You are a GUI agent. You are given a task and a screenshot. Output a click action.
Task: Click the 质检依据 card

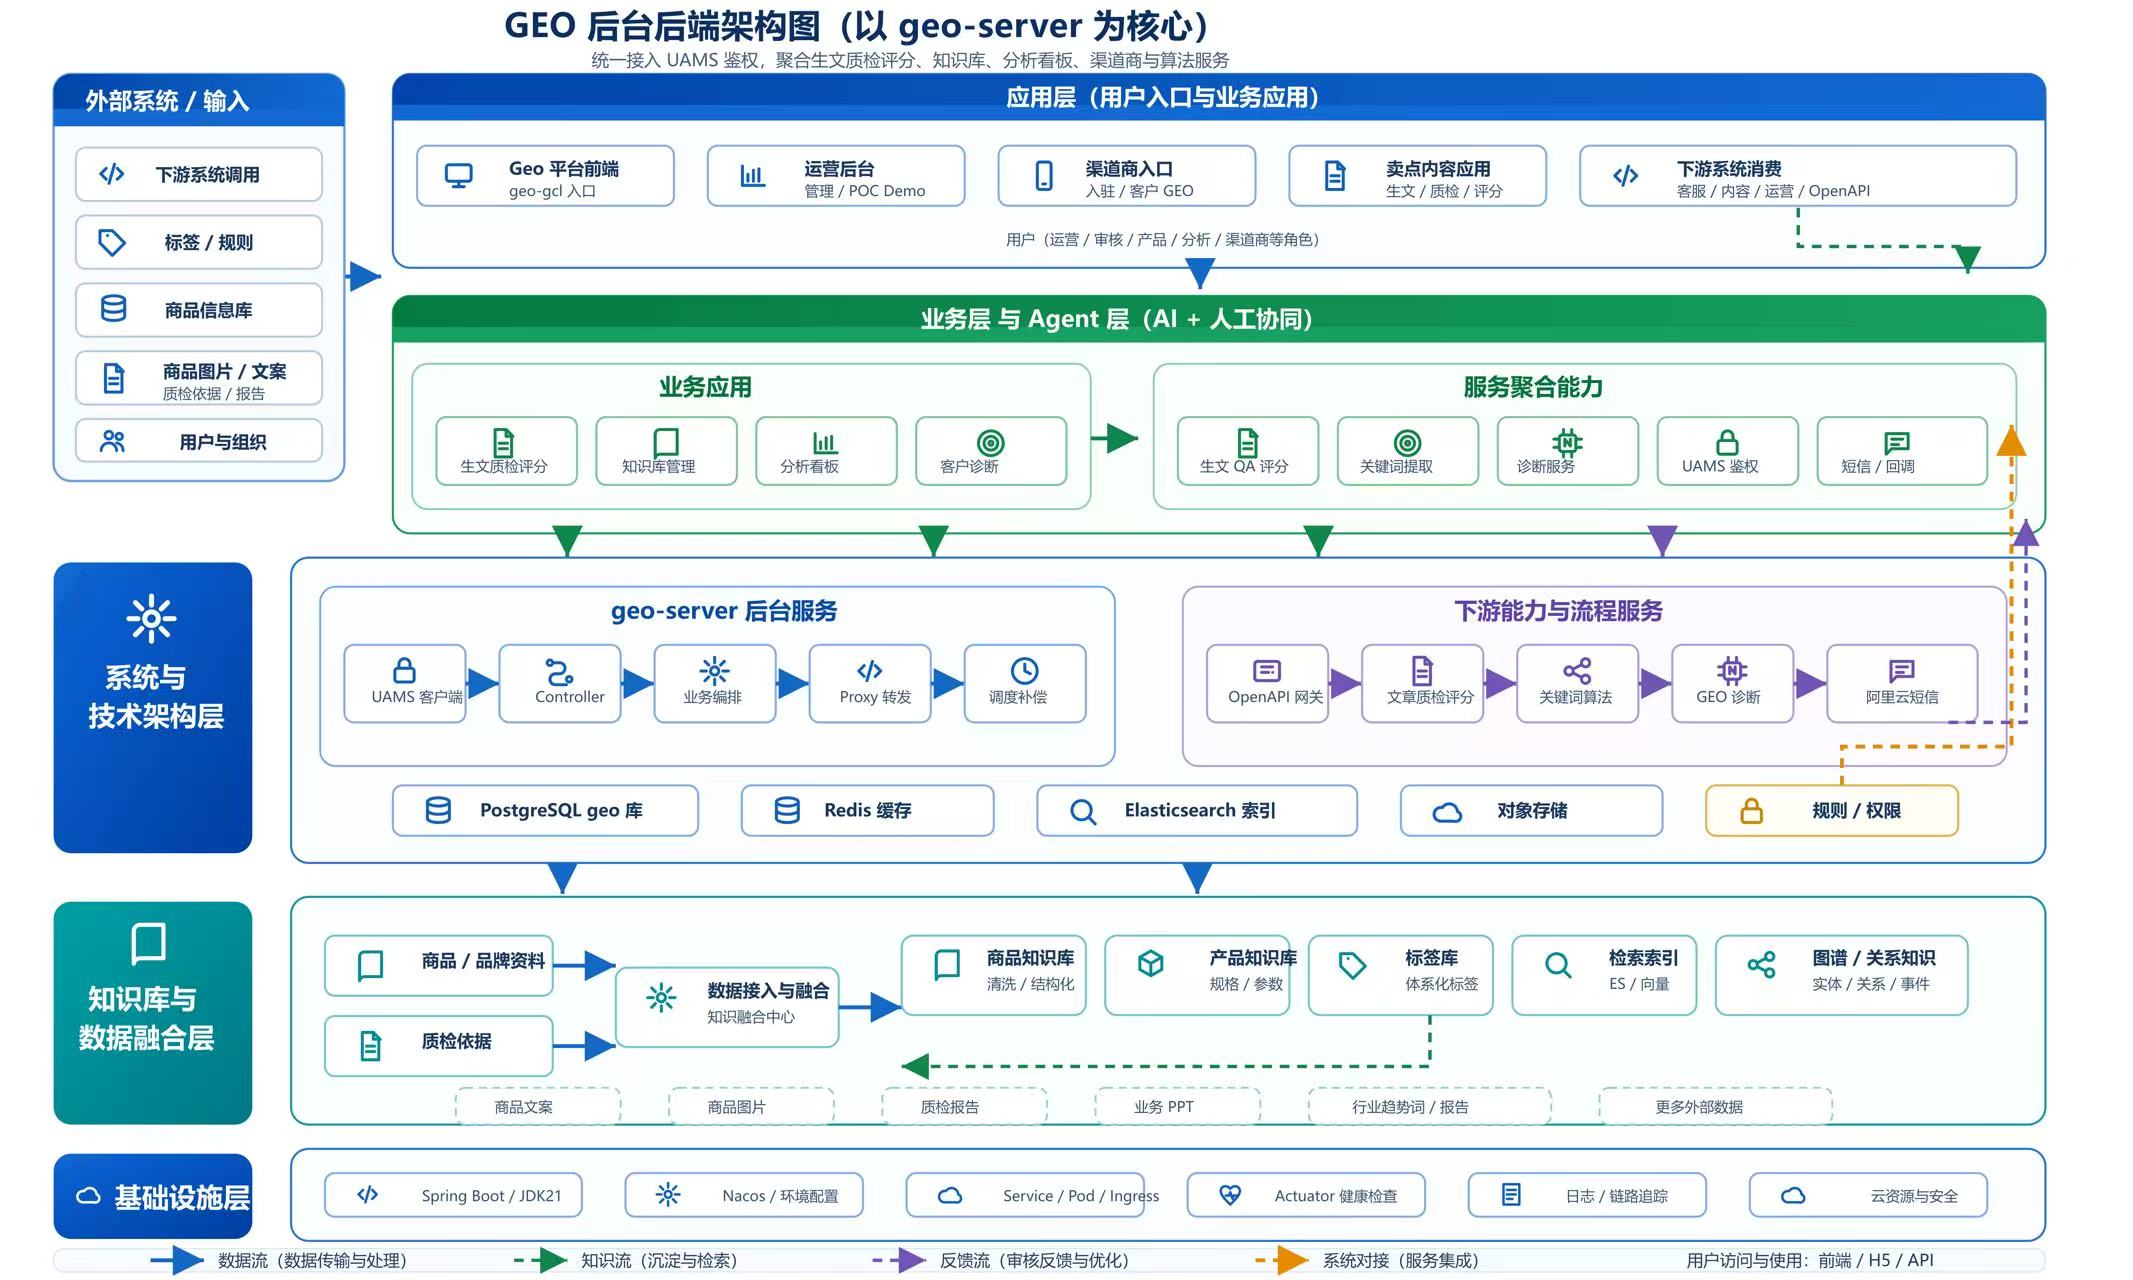[438, 1046]
